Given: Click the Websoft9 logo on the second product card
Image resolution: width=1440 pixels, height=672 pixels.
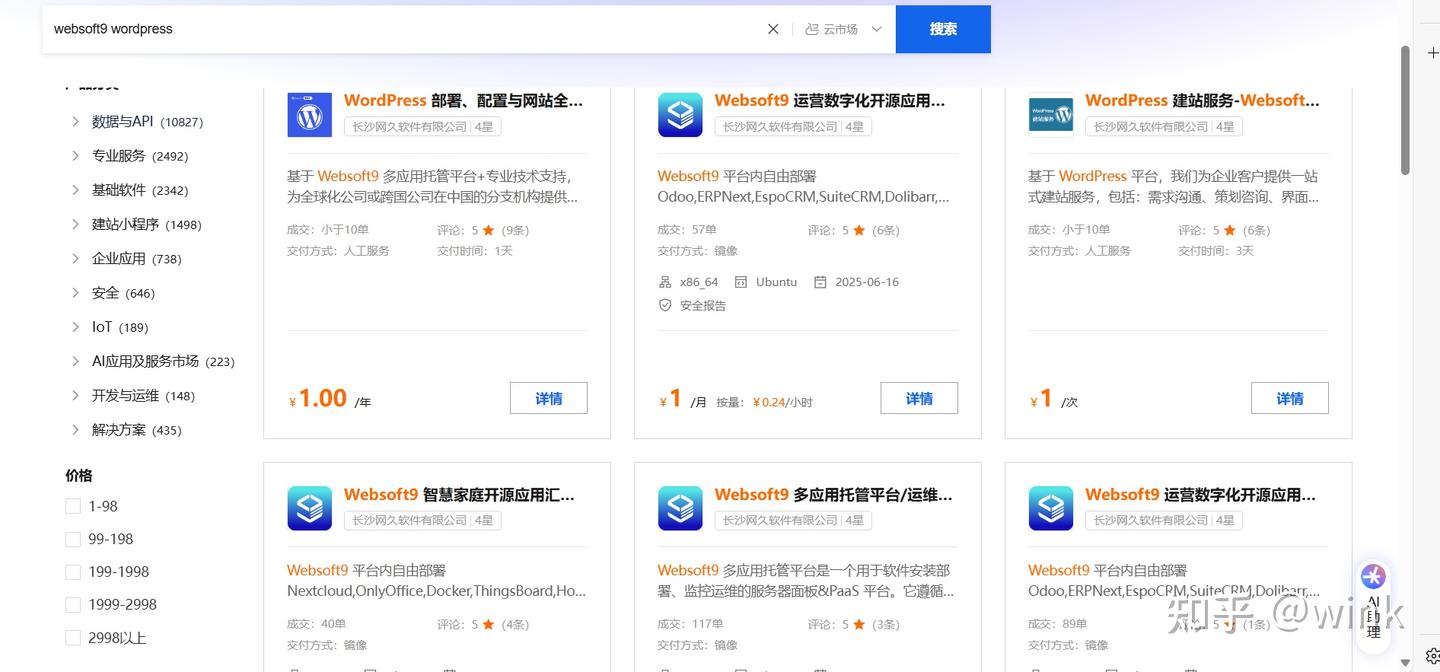Looking at the screenshot, I should pos(680,114).
